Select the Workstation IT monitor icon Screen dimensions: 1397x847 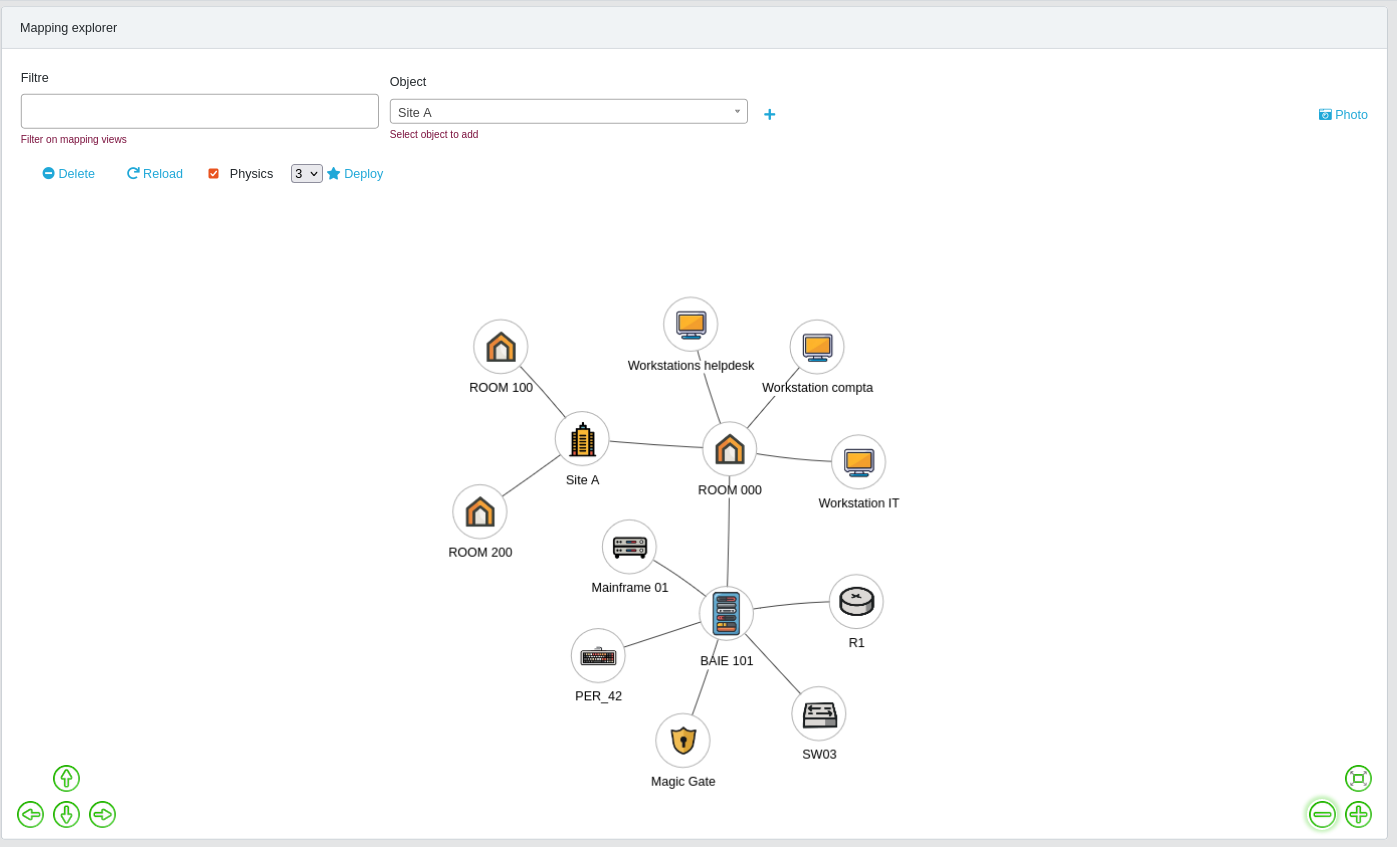[x=857, y=461]
